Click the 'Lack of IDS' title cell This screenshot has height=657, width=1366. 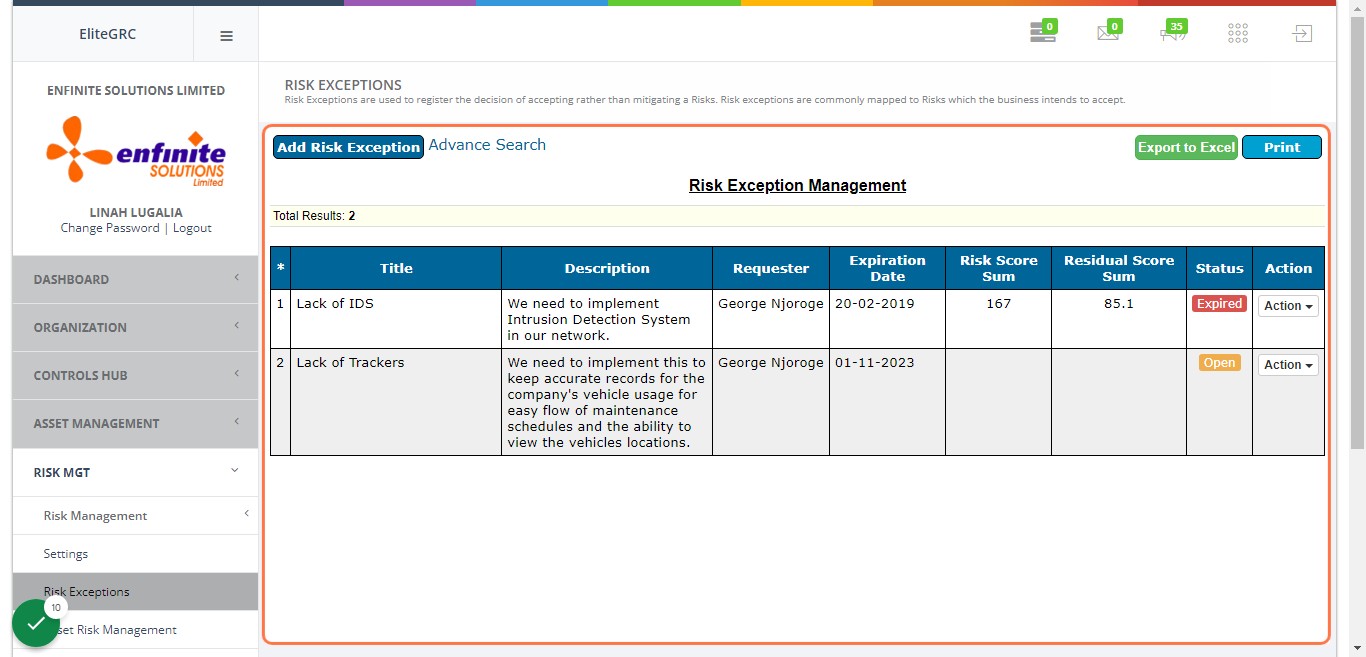click(x=396, y=319)
